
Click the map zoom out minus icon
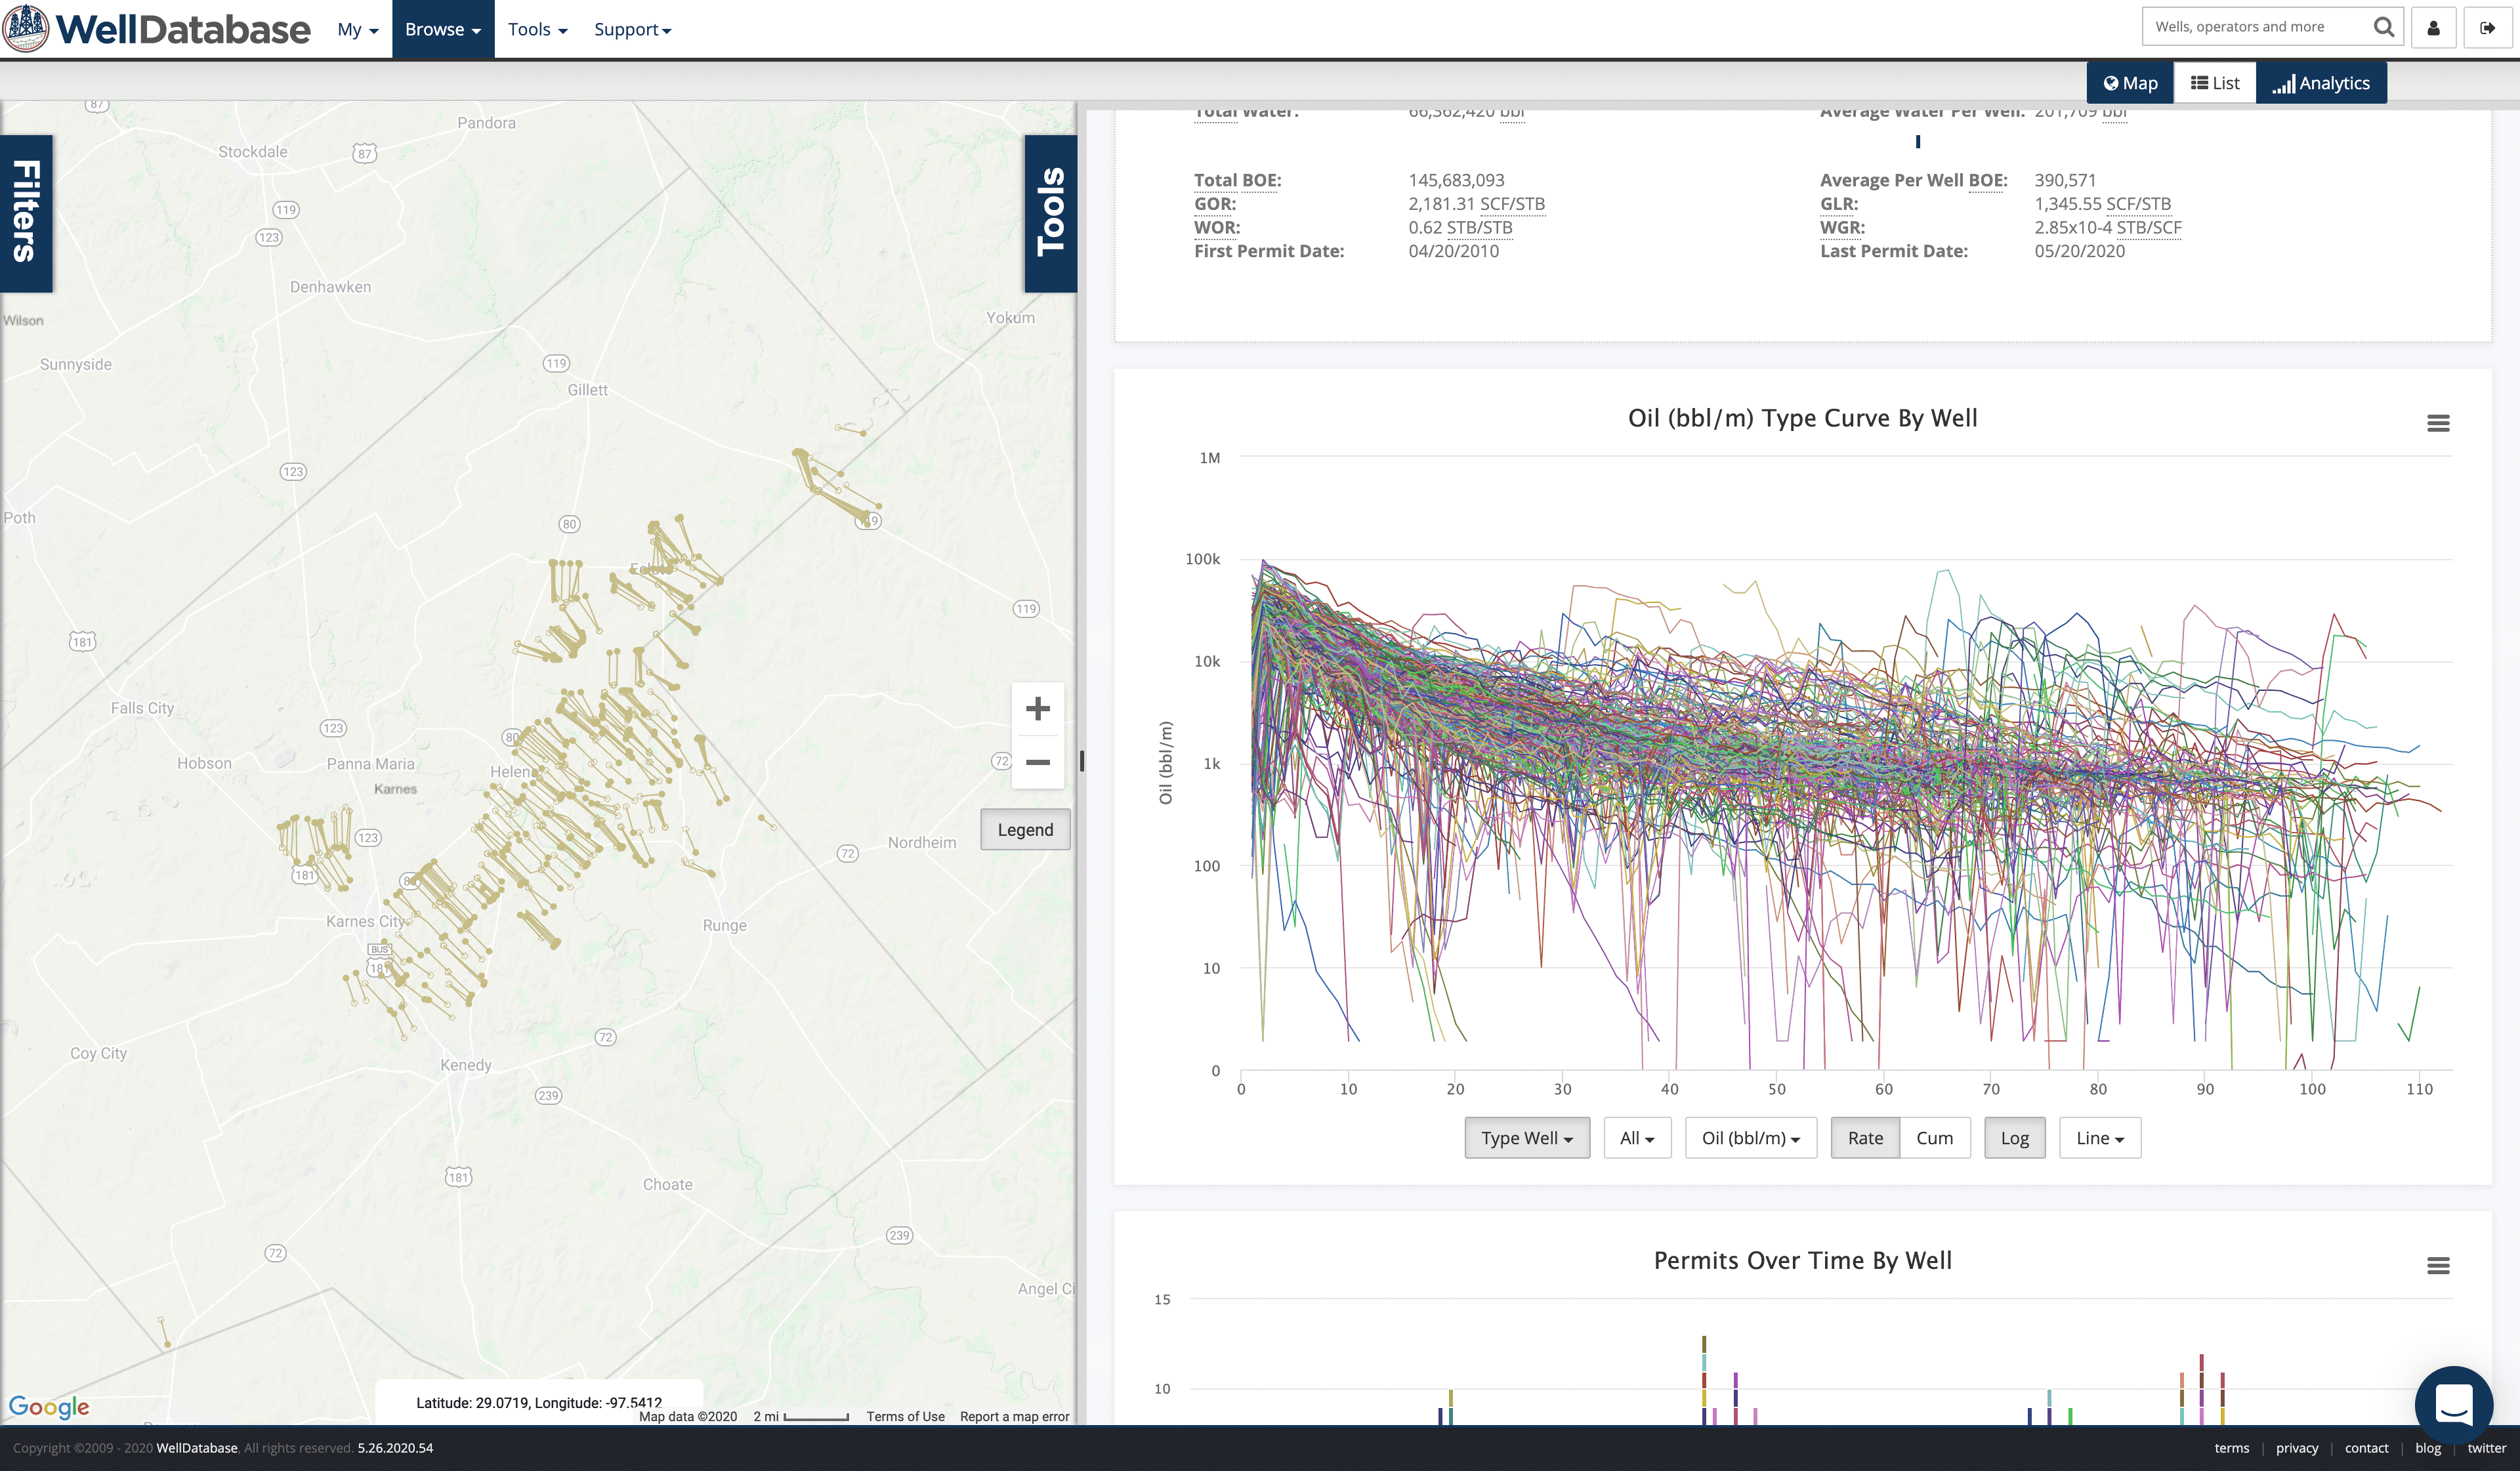[1037, 762]
